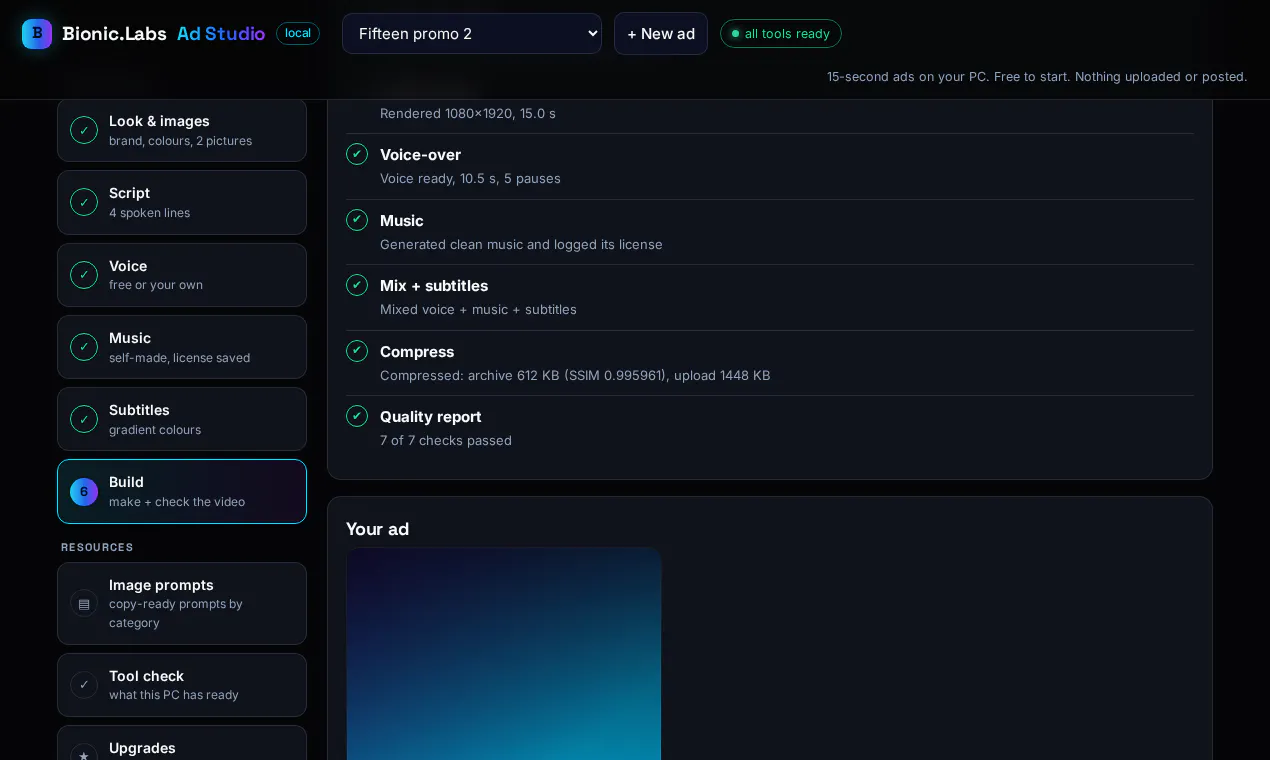Click "Mixed voice + music + subtitles" text
The image size is (1270, 760).
pos(478,309)
